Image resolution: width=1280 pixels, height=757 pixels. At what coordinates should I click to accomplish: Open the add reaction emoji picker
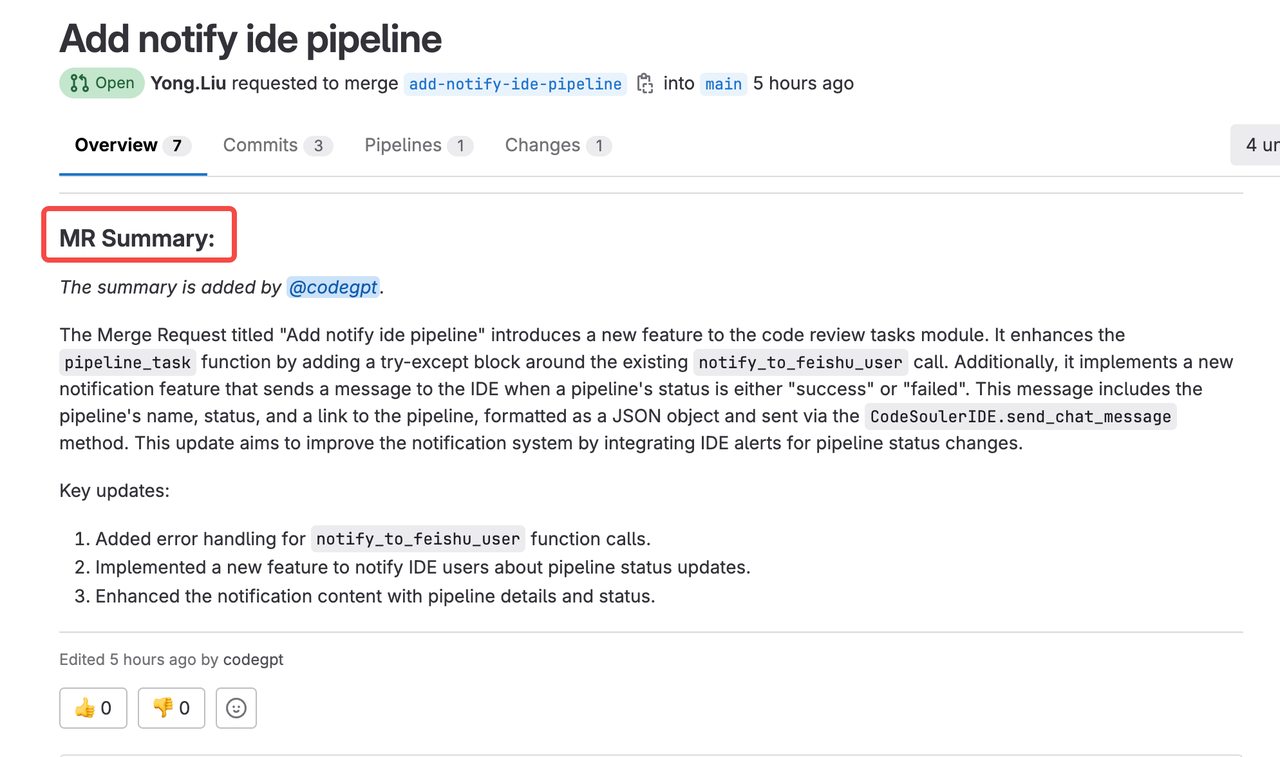(x=236, y=708)
